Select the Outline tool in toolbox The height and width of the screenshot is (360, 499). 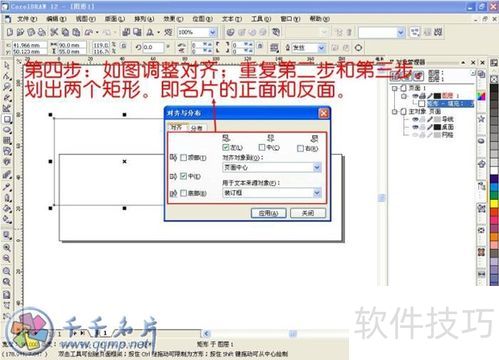[x=7, y=198]
